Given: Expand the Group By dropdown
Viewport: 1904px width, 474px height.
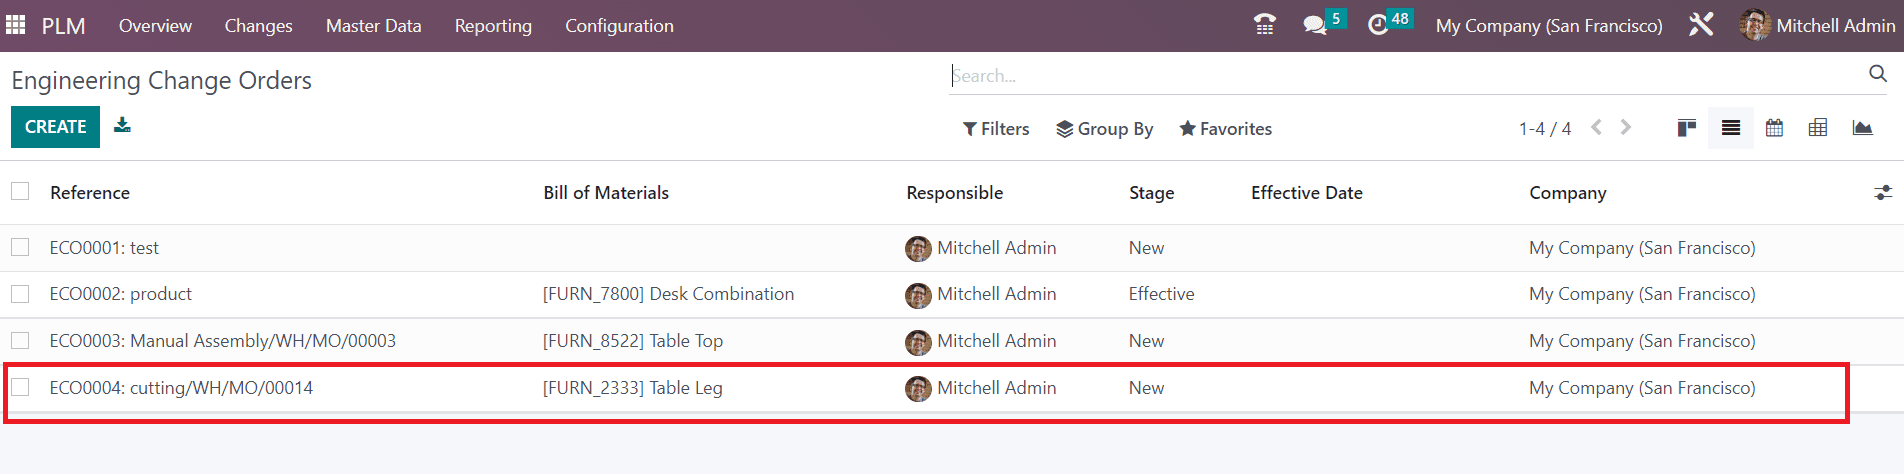Looking at the screenshot, I should click(1105, 129).
